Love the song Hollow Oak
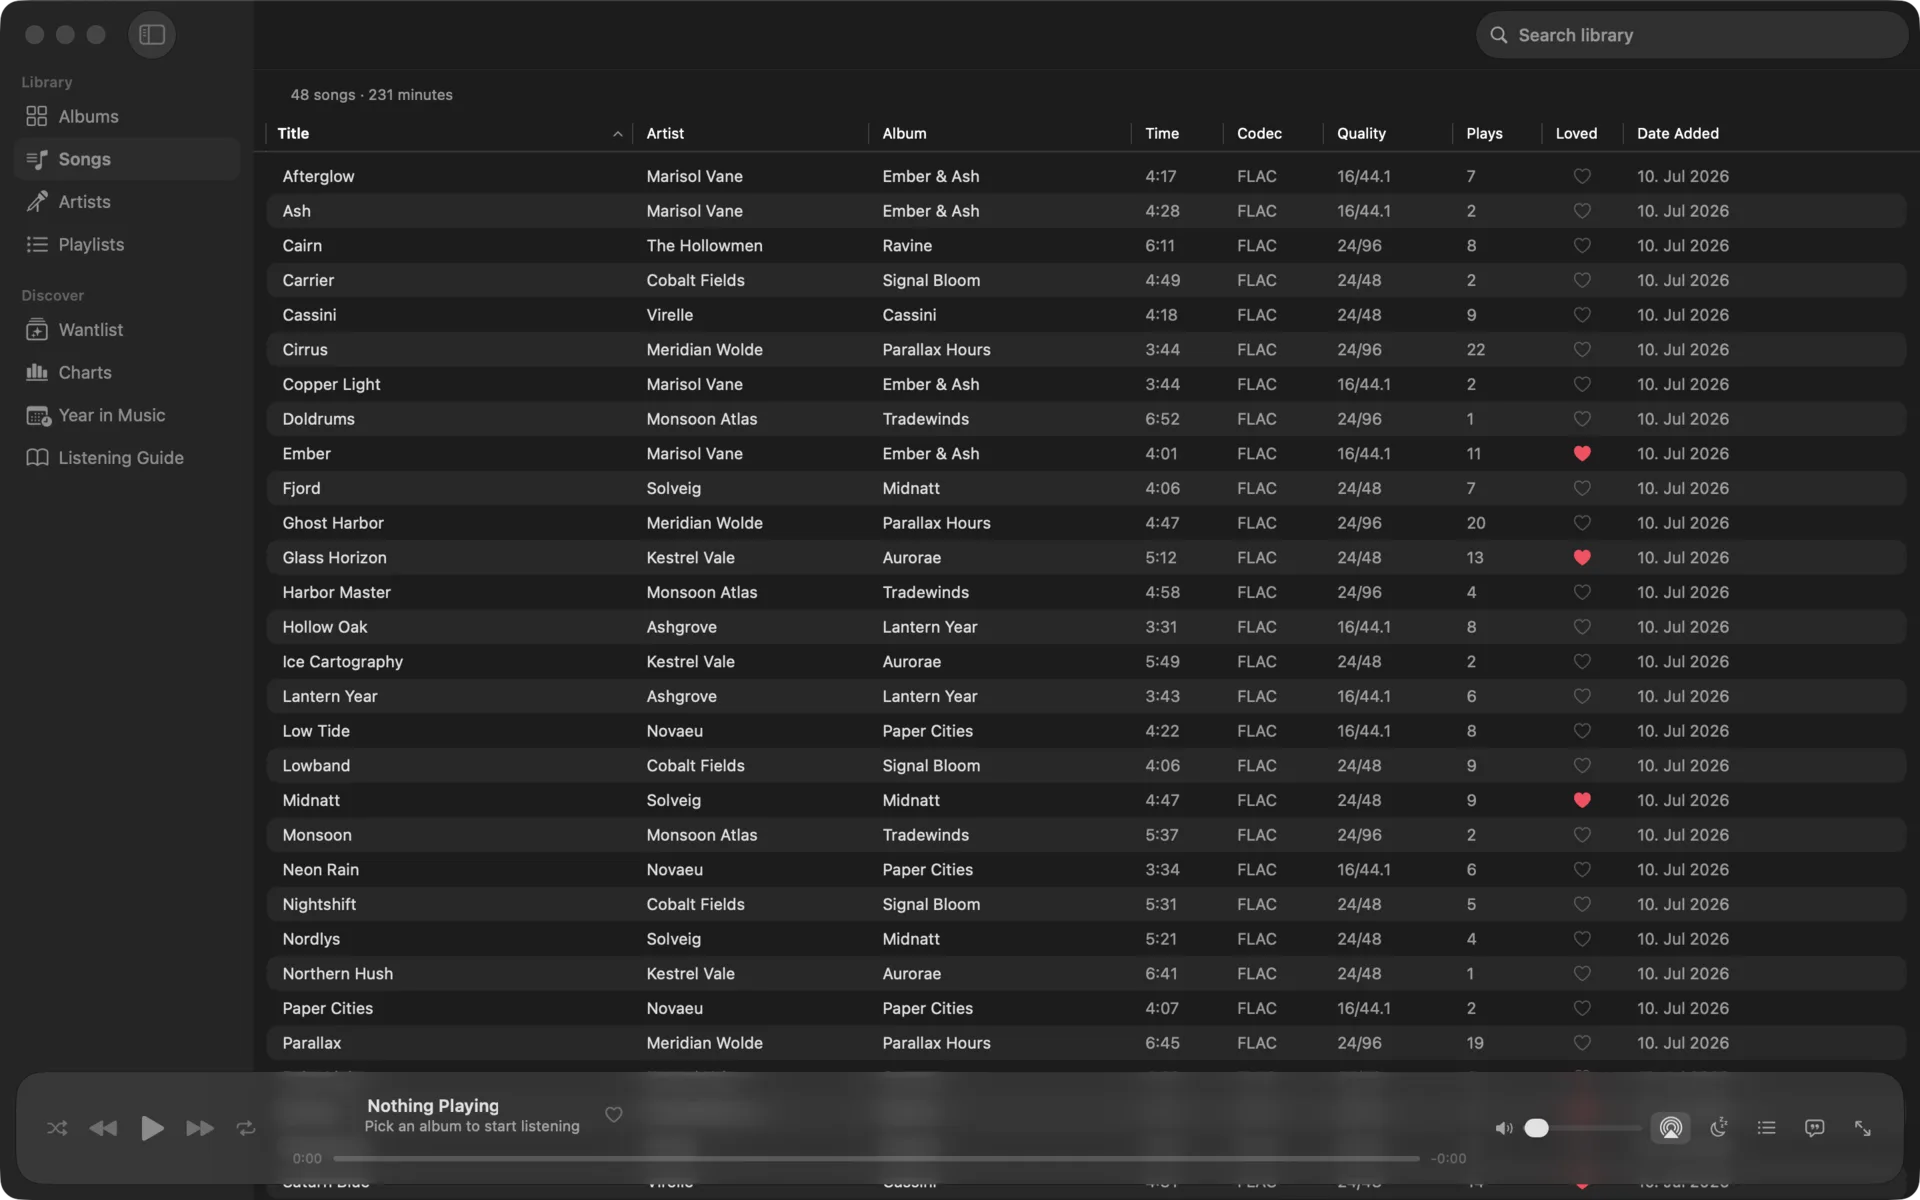 coord(1582,627)
